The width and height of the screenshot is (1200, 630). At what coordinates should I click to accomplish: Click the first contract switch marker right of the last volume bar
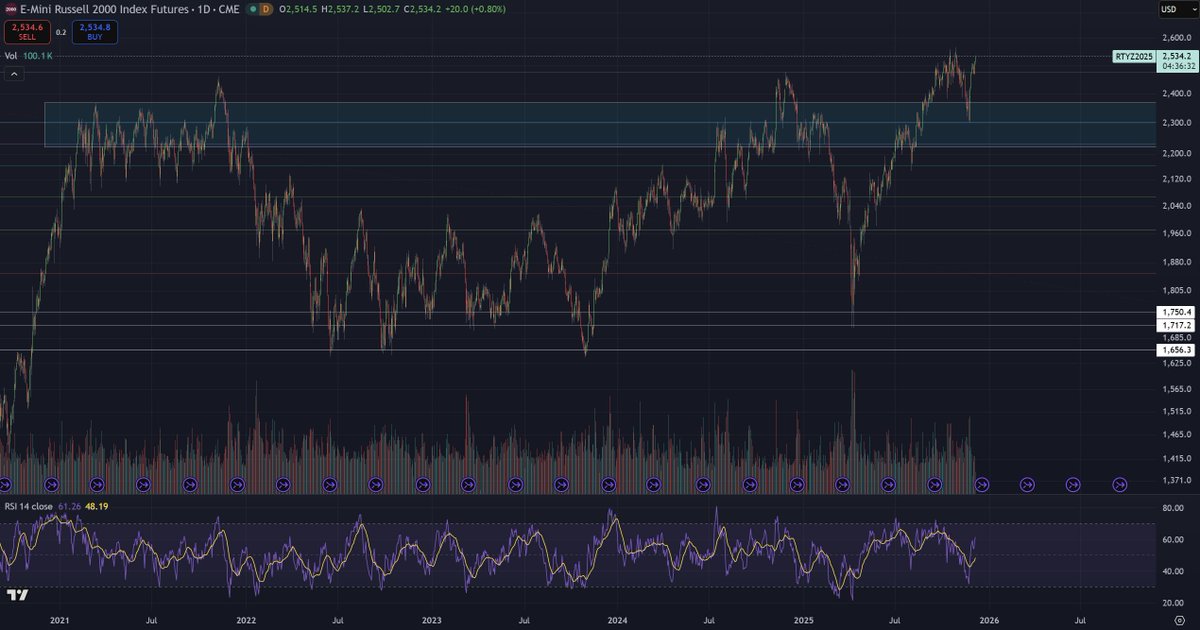tap(981, 484)
